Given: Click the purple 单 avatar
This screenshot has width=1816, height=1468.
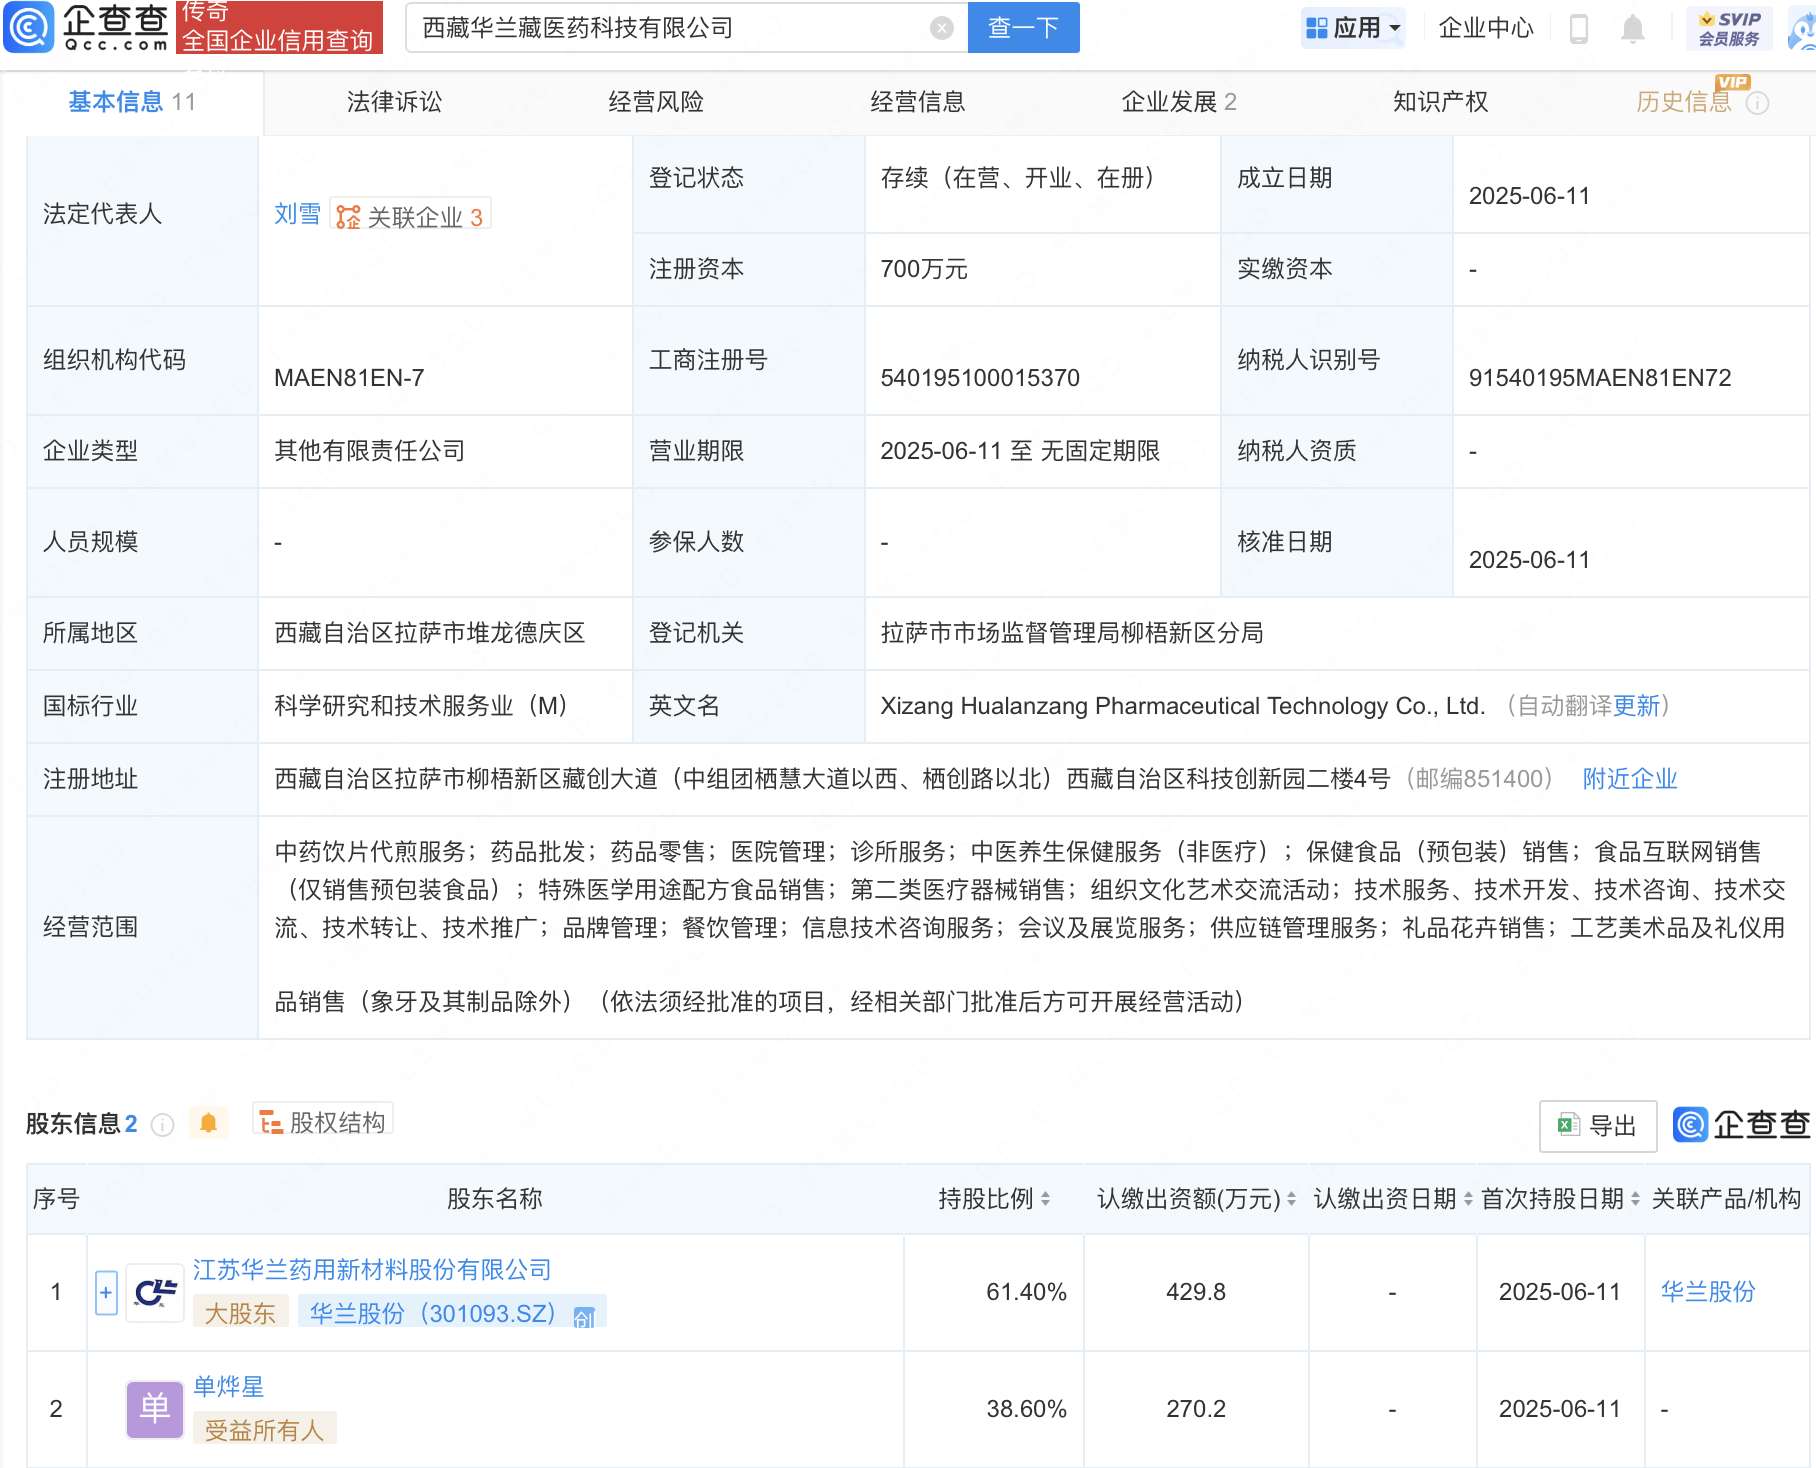Looking at the screenshot, I should click(x=155, y=1410).
